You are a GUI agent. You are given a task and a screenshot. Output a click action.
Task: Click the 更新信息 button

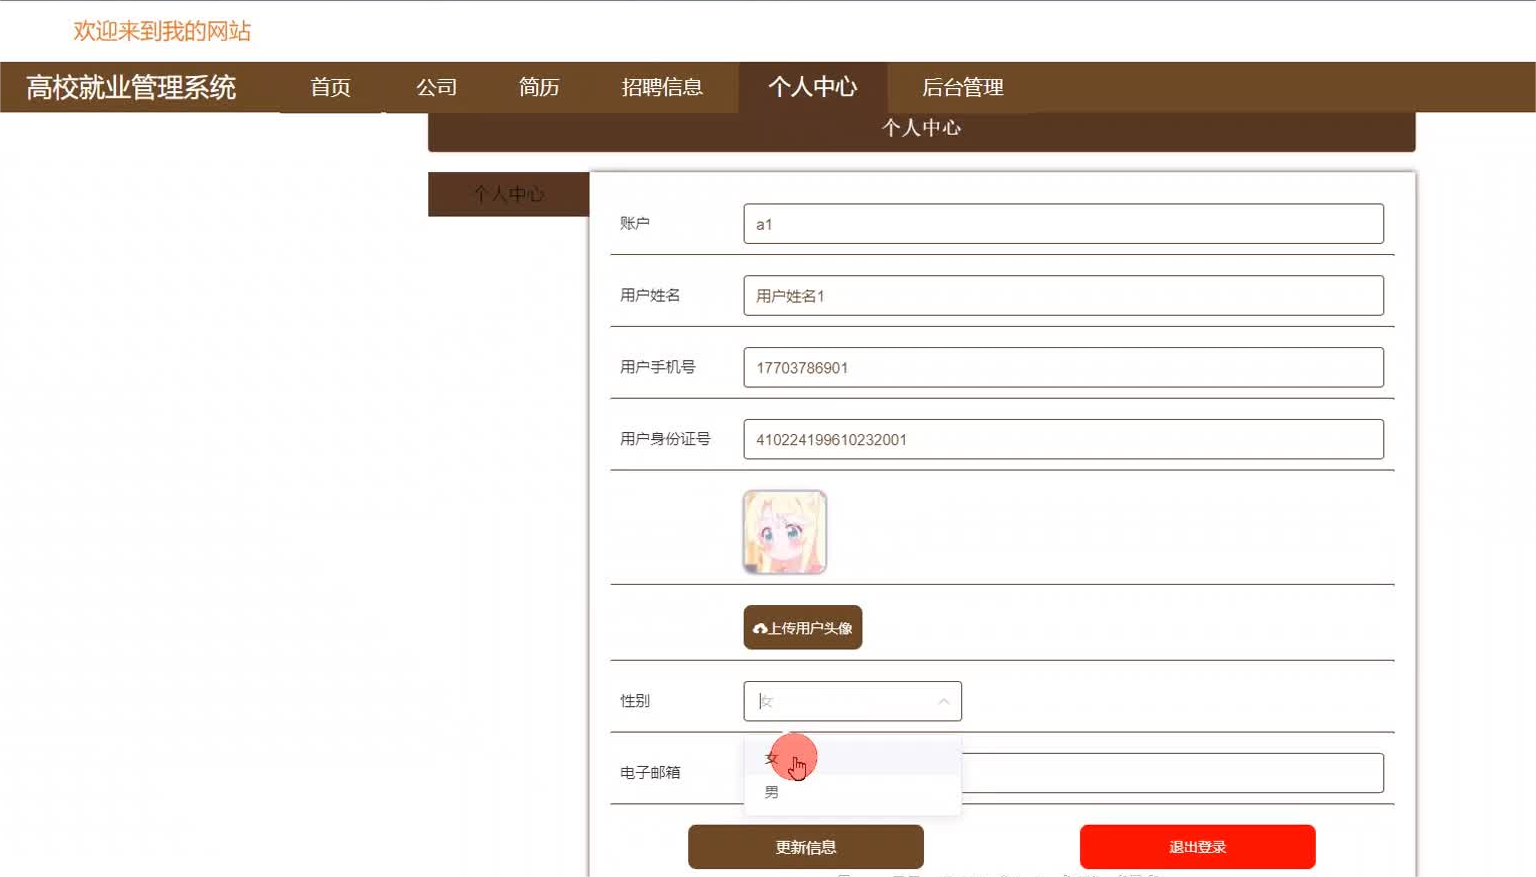(x=806, y=847)
